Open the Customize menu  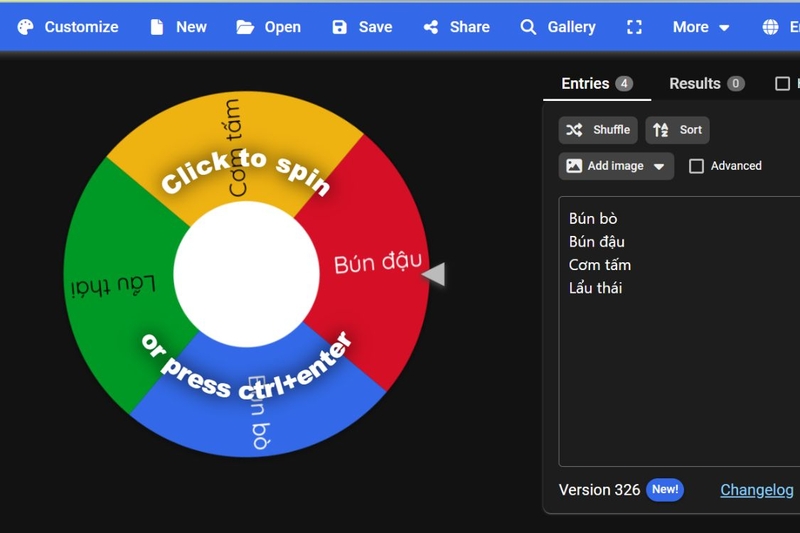pyautogui.click(x=68, y=27)
